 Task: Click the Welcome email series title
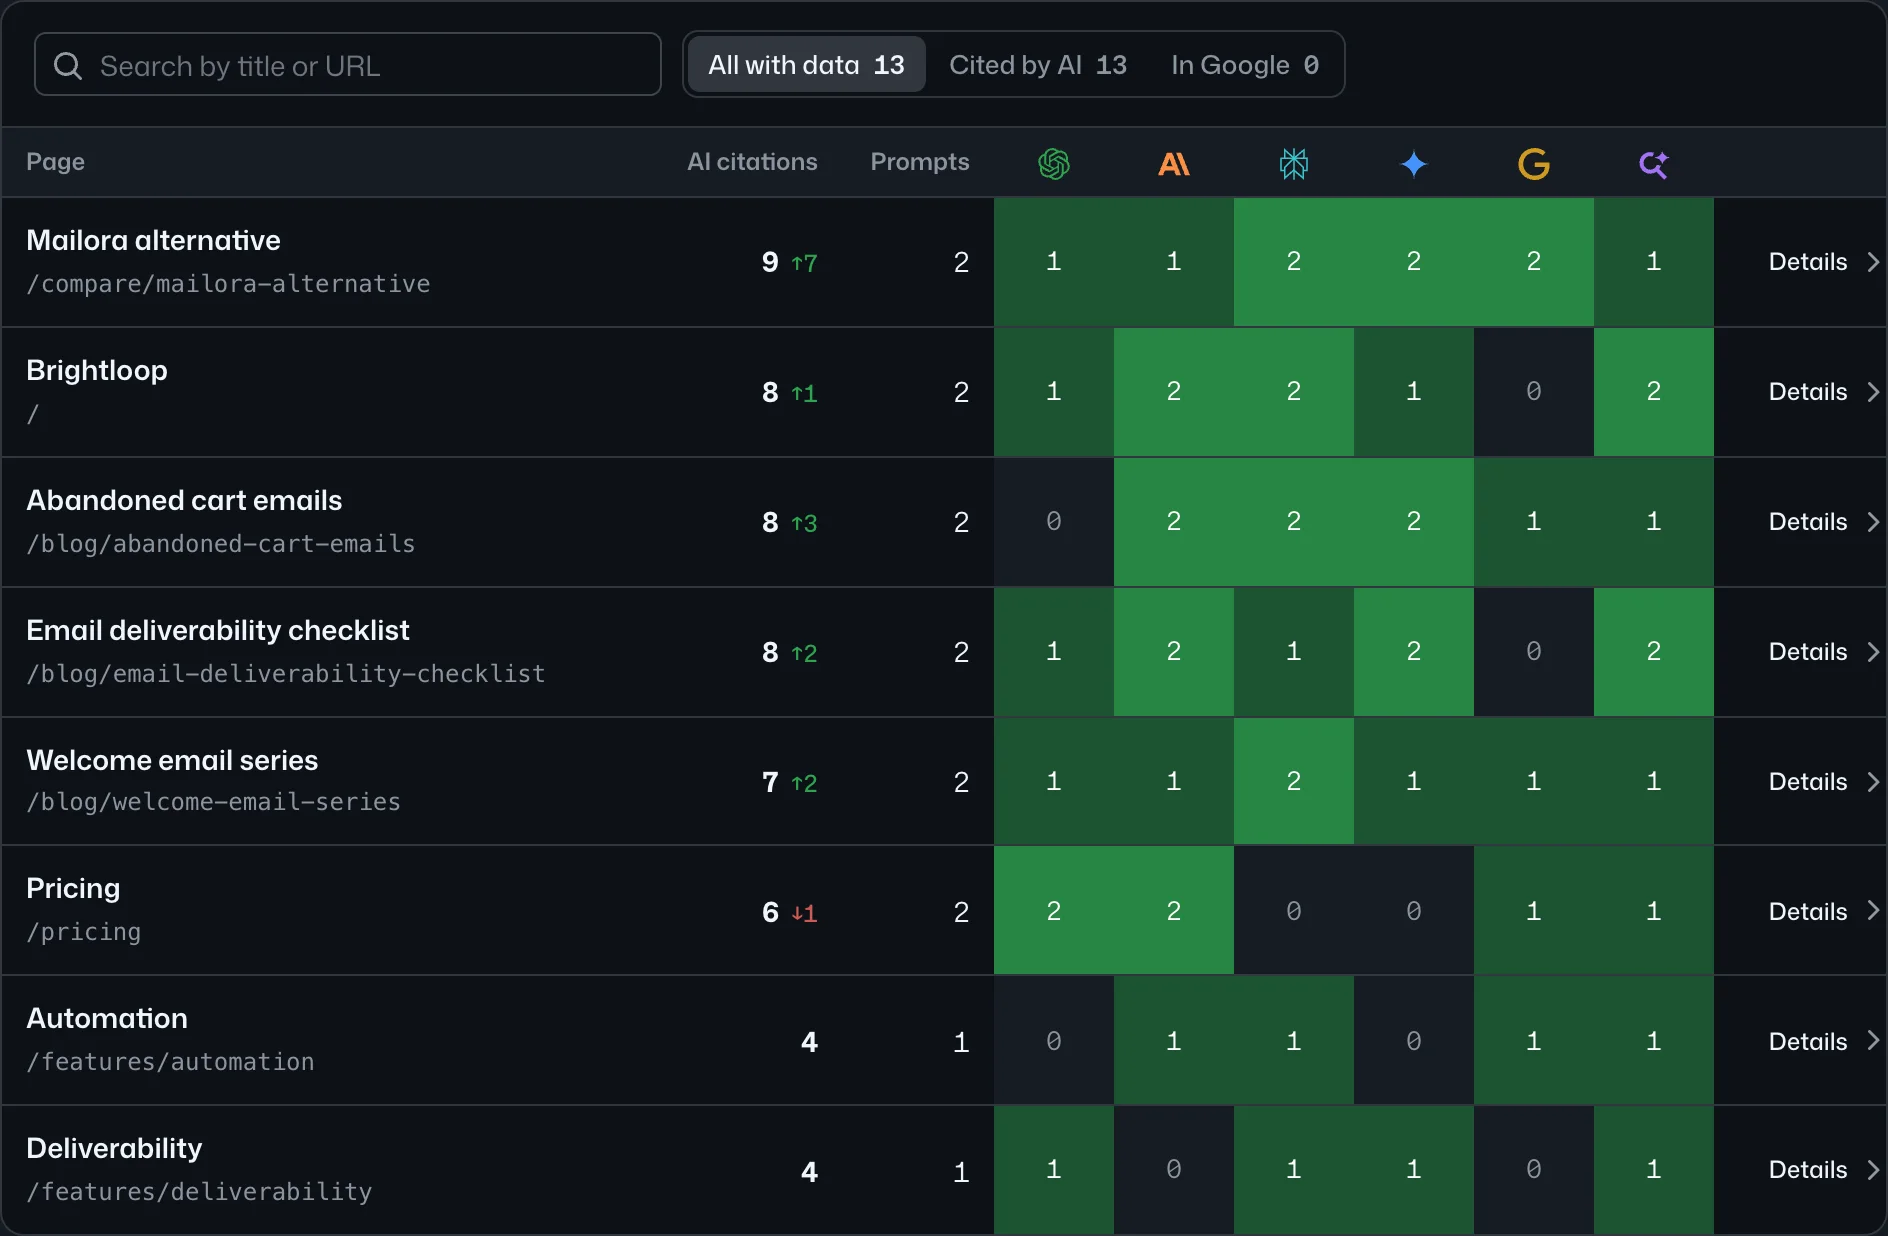click(x=172, y=760)
